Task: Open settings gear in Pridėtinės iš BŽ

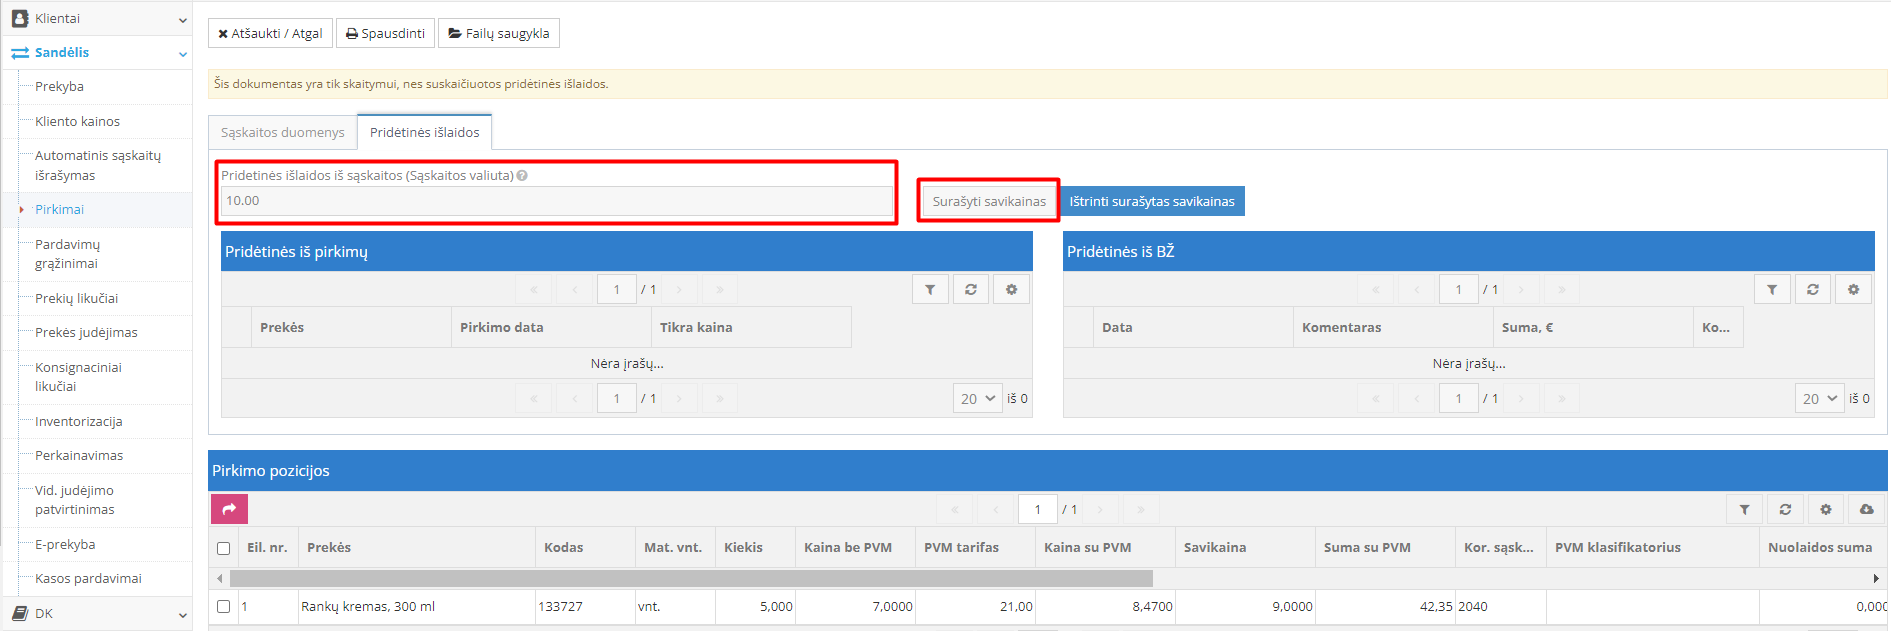Action: (1853, 289)
